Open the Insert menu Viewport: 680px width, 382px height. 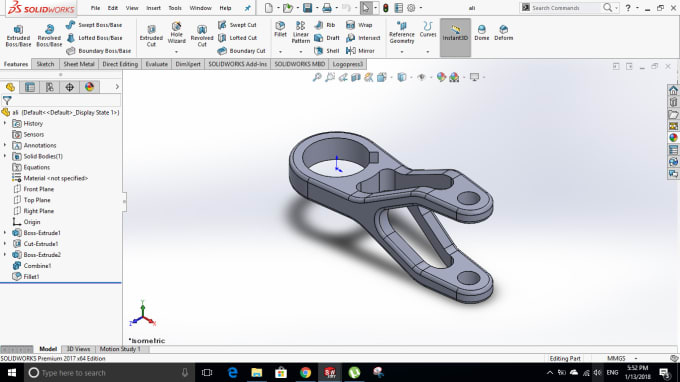(x=153, y=8)
